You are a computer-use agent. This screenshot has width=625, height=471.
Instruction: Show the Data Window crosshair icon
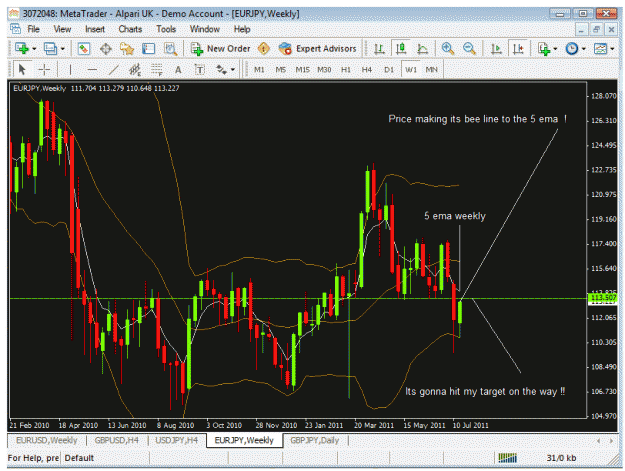point(106,49)
